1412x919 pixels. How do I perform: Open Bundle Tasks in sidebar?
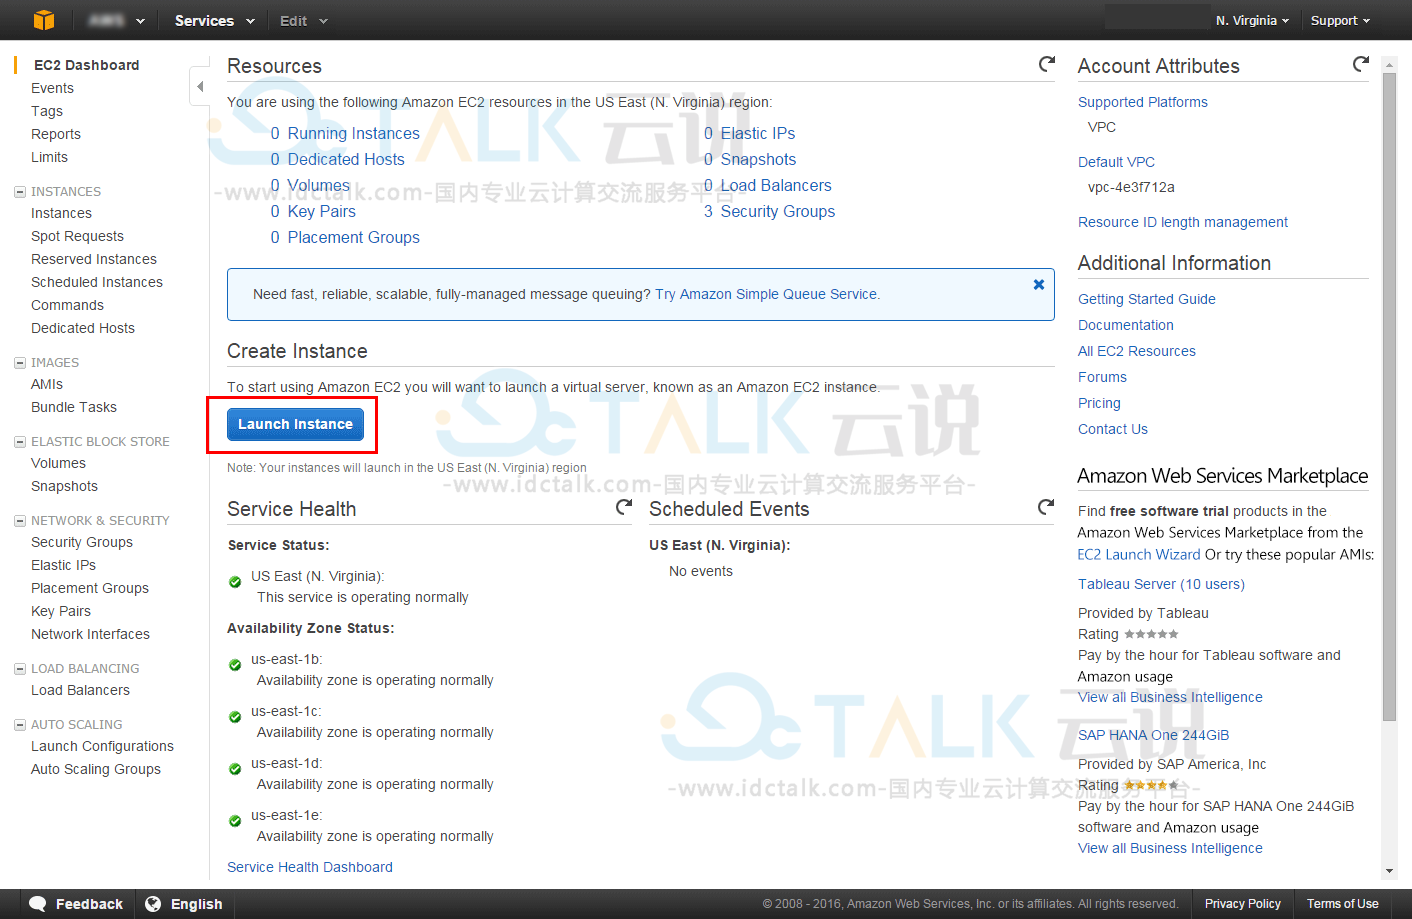pyautogui.click(x=74, y=407)
